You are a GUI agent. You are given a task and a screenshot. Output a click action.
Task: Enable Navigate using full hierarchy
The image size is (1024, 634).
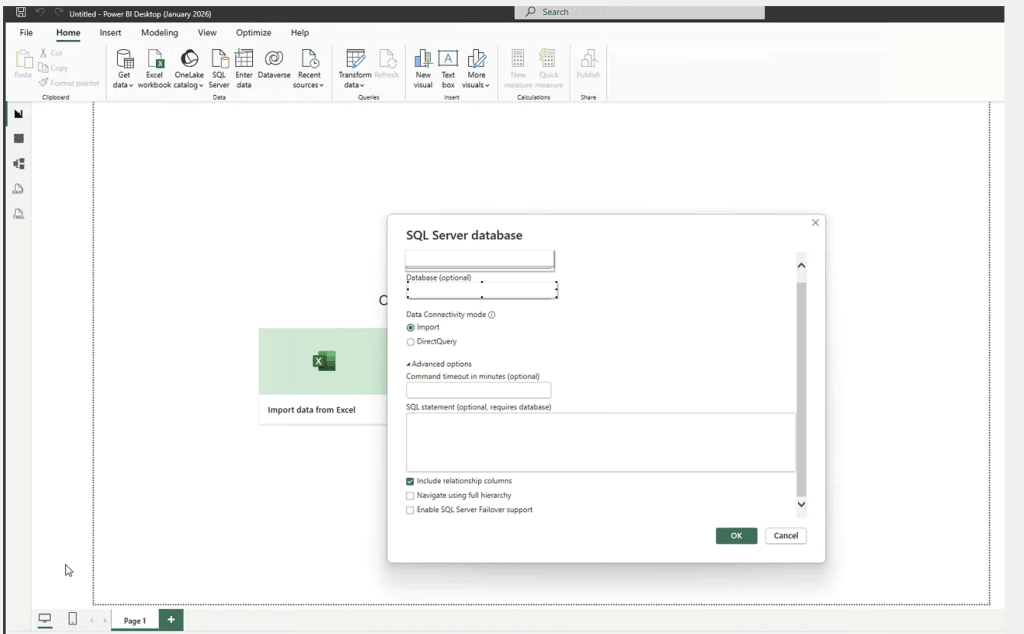410,495
